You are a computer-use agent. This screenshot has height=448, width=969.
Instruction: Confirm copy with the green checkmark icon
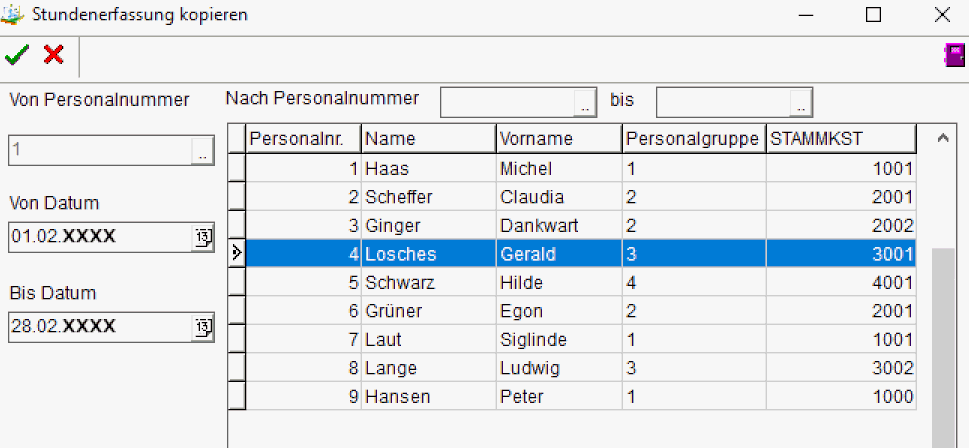[x=17, y=56]
